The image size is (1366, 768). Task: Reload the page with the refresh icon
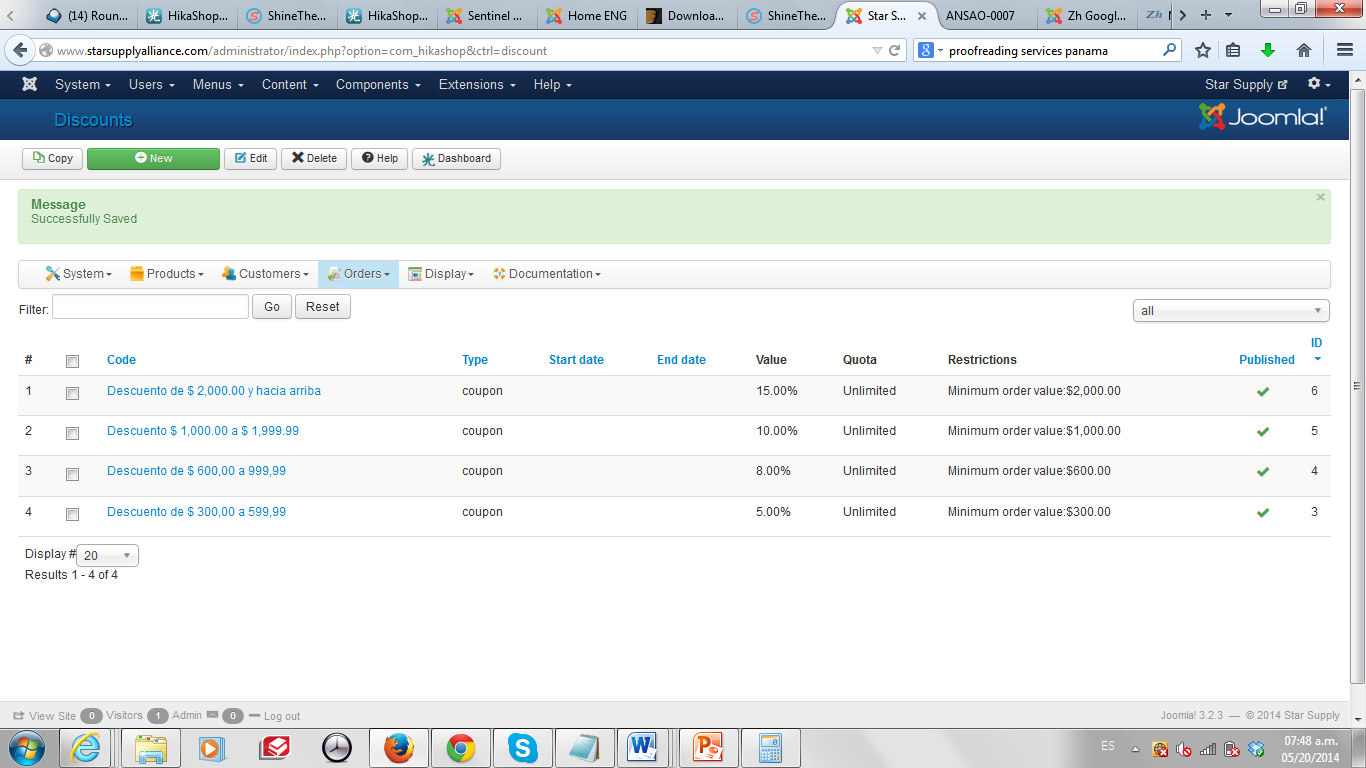pos(895,50)
